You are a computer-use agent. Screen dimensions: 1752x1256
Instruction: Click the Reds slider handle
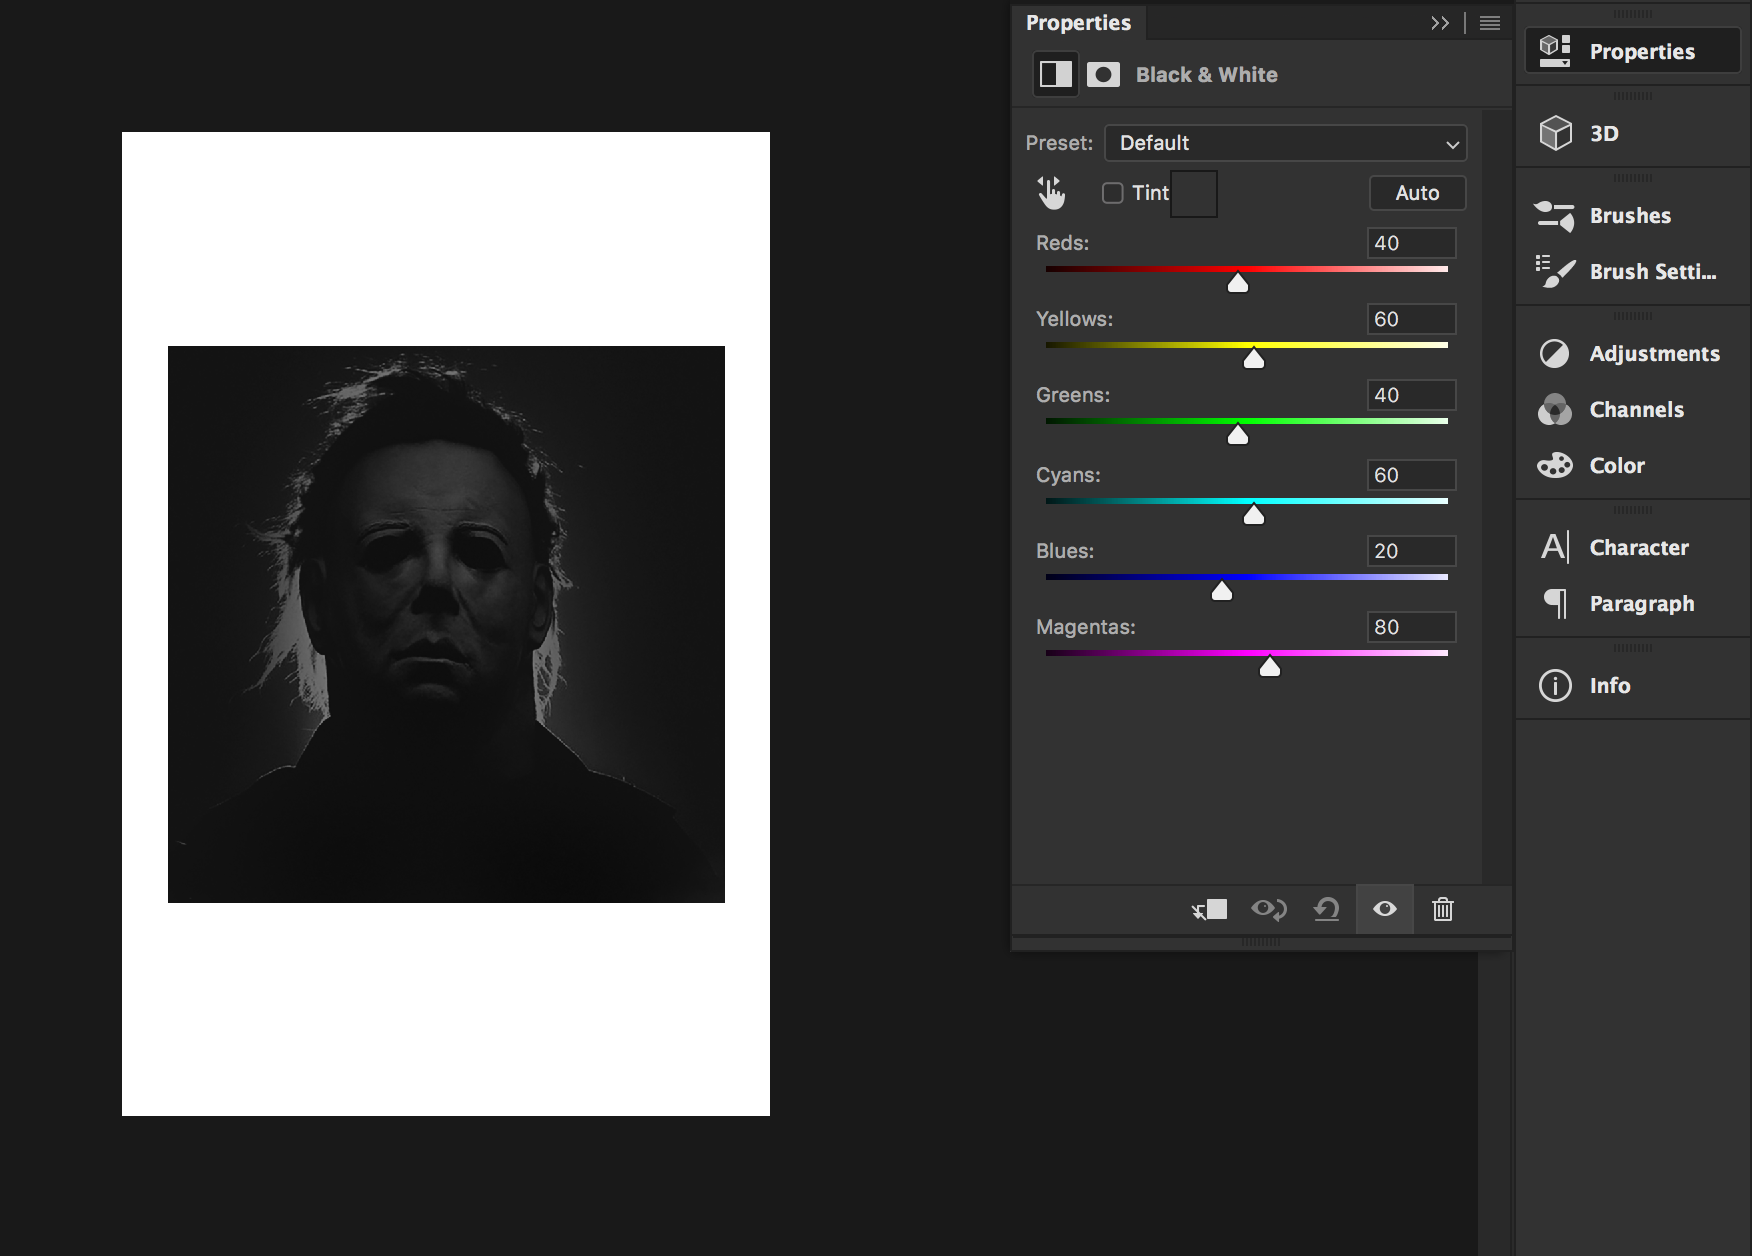1238,283
